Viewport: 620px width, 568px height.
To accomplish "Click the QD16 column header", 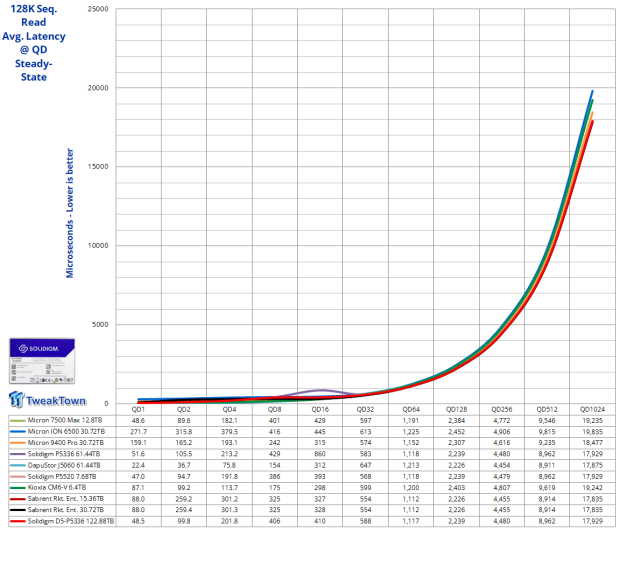I will pyautogui.click(x=320, y=409).
